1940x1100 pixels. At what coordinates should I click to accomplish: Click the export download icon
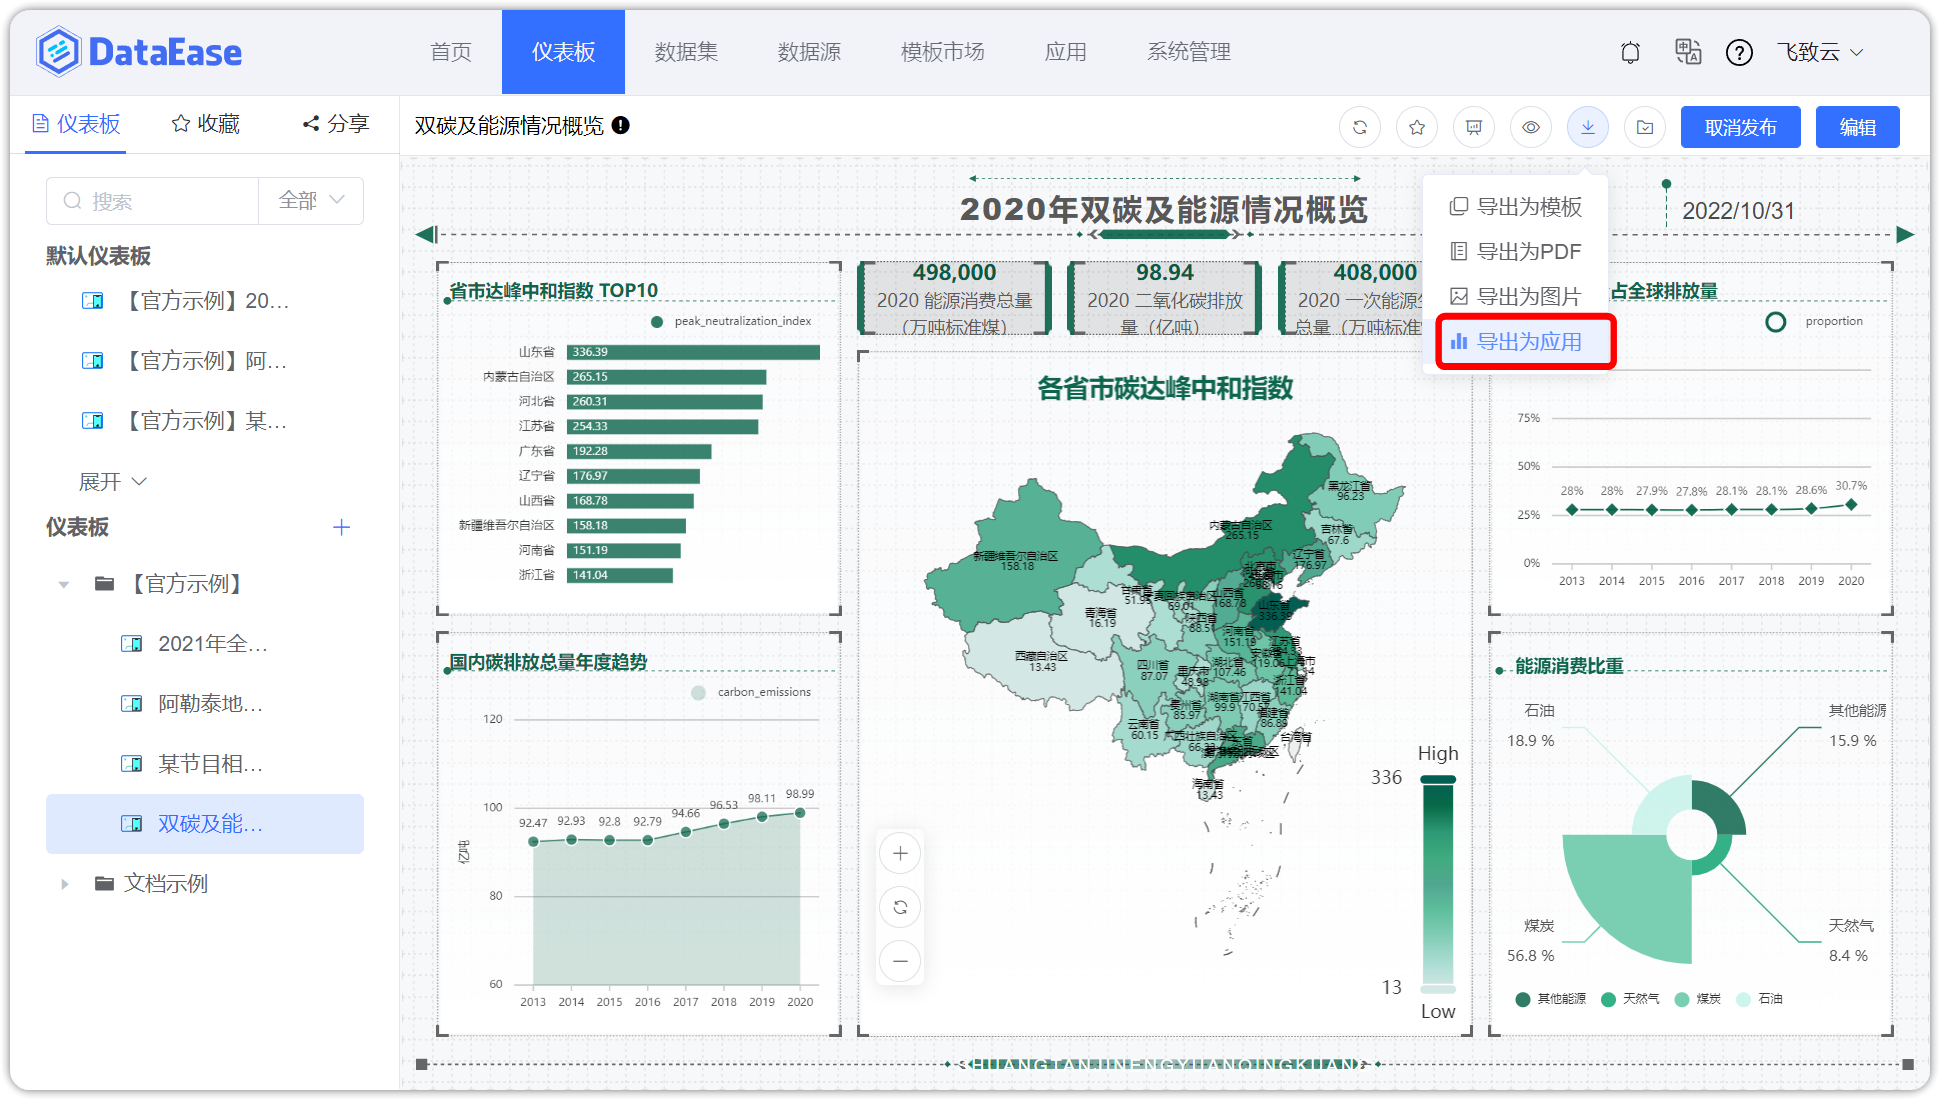(1588, 127)
